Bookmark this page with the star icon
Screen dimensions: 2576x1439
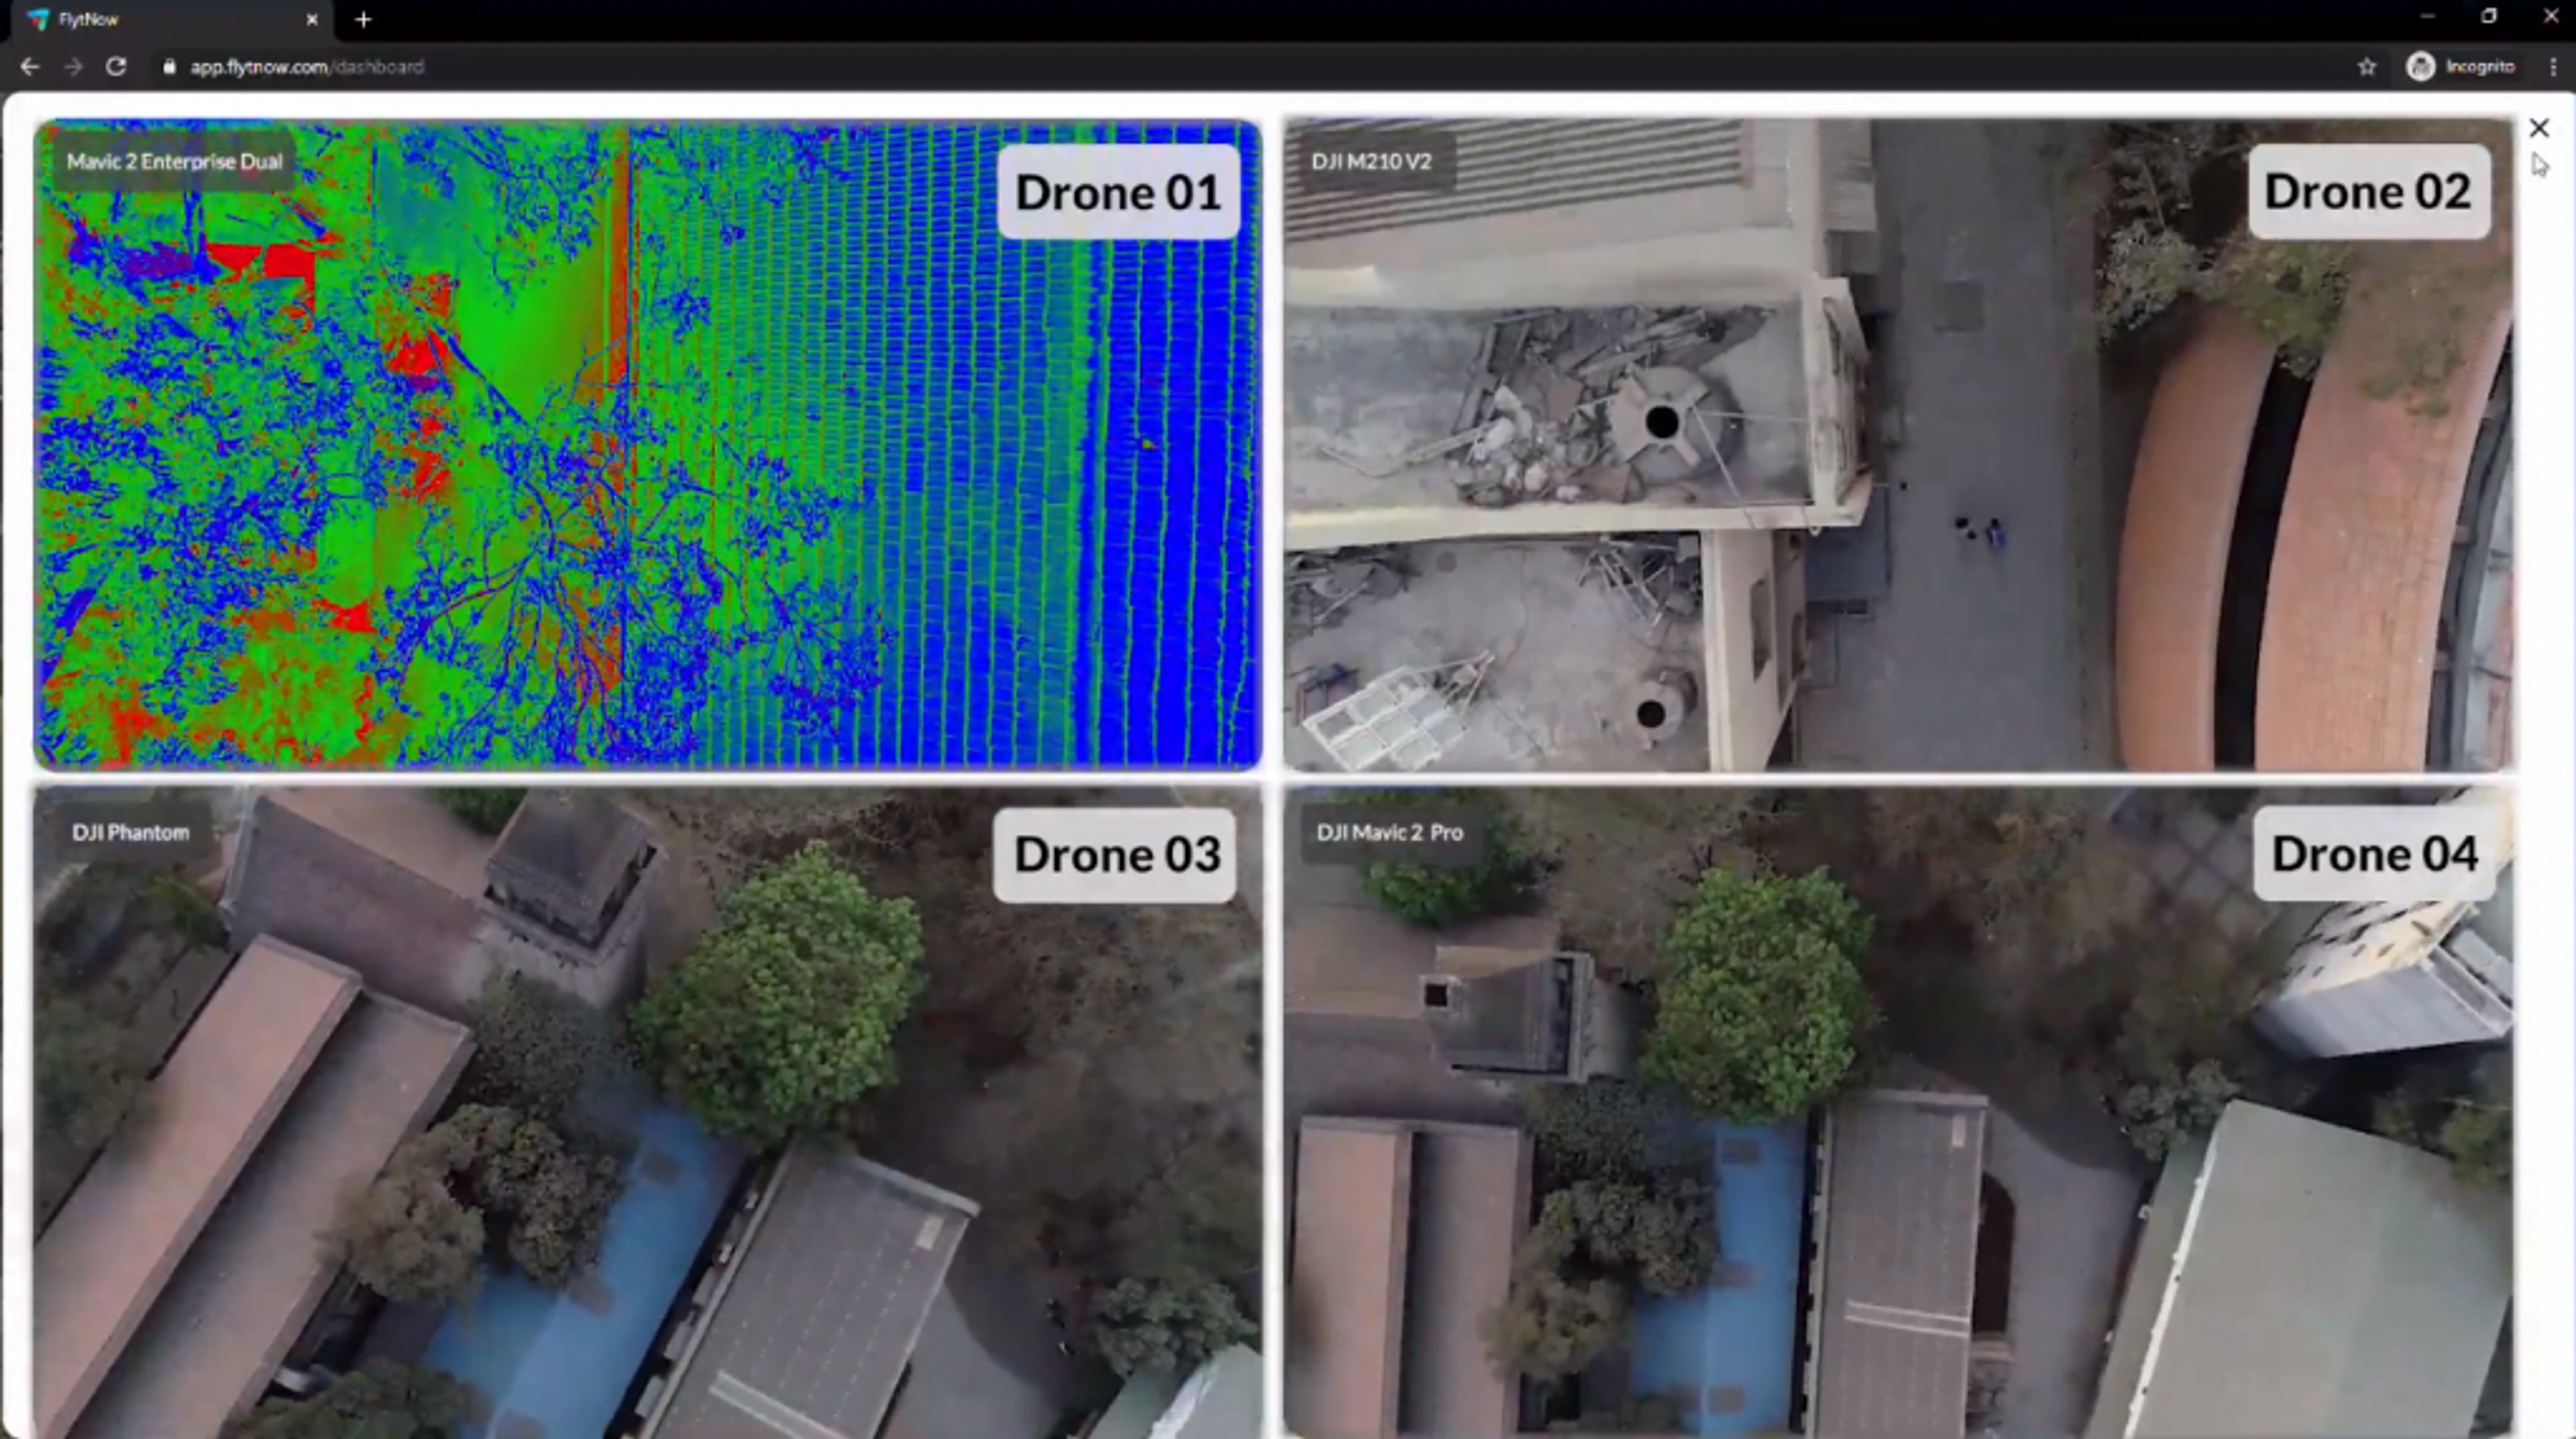coord(2366,67)
